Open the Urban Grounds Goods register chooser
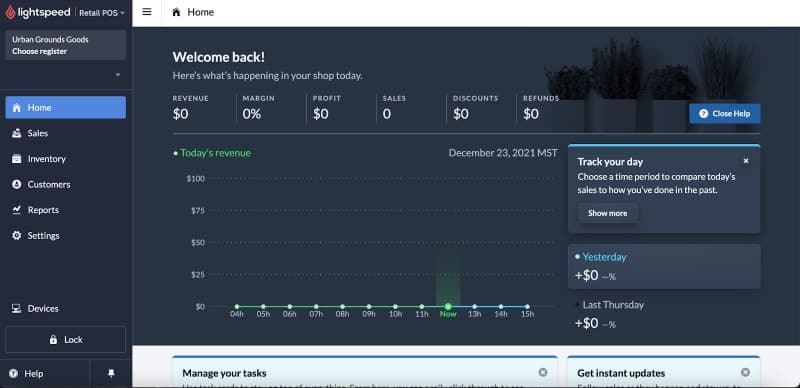This screenshot has width=800, height=388. point(65,45)
